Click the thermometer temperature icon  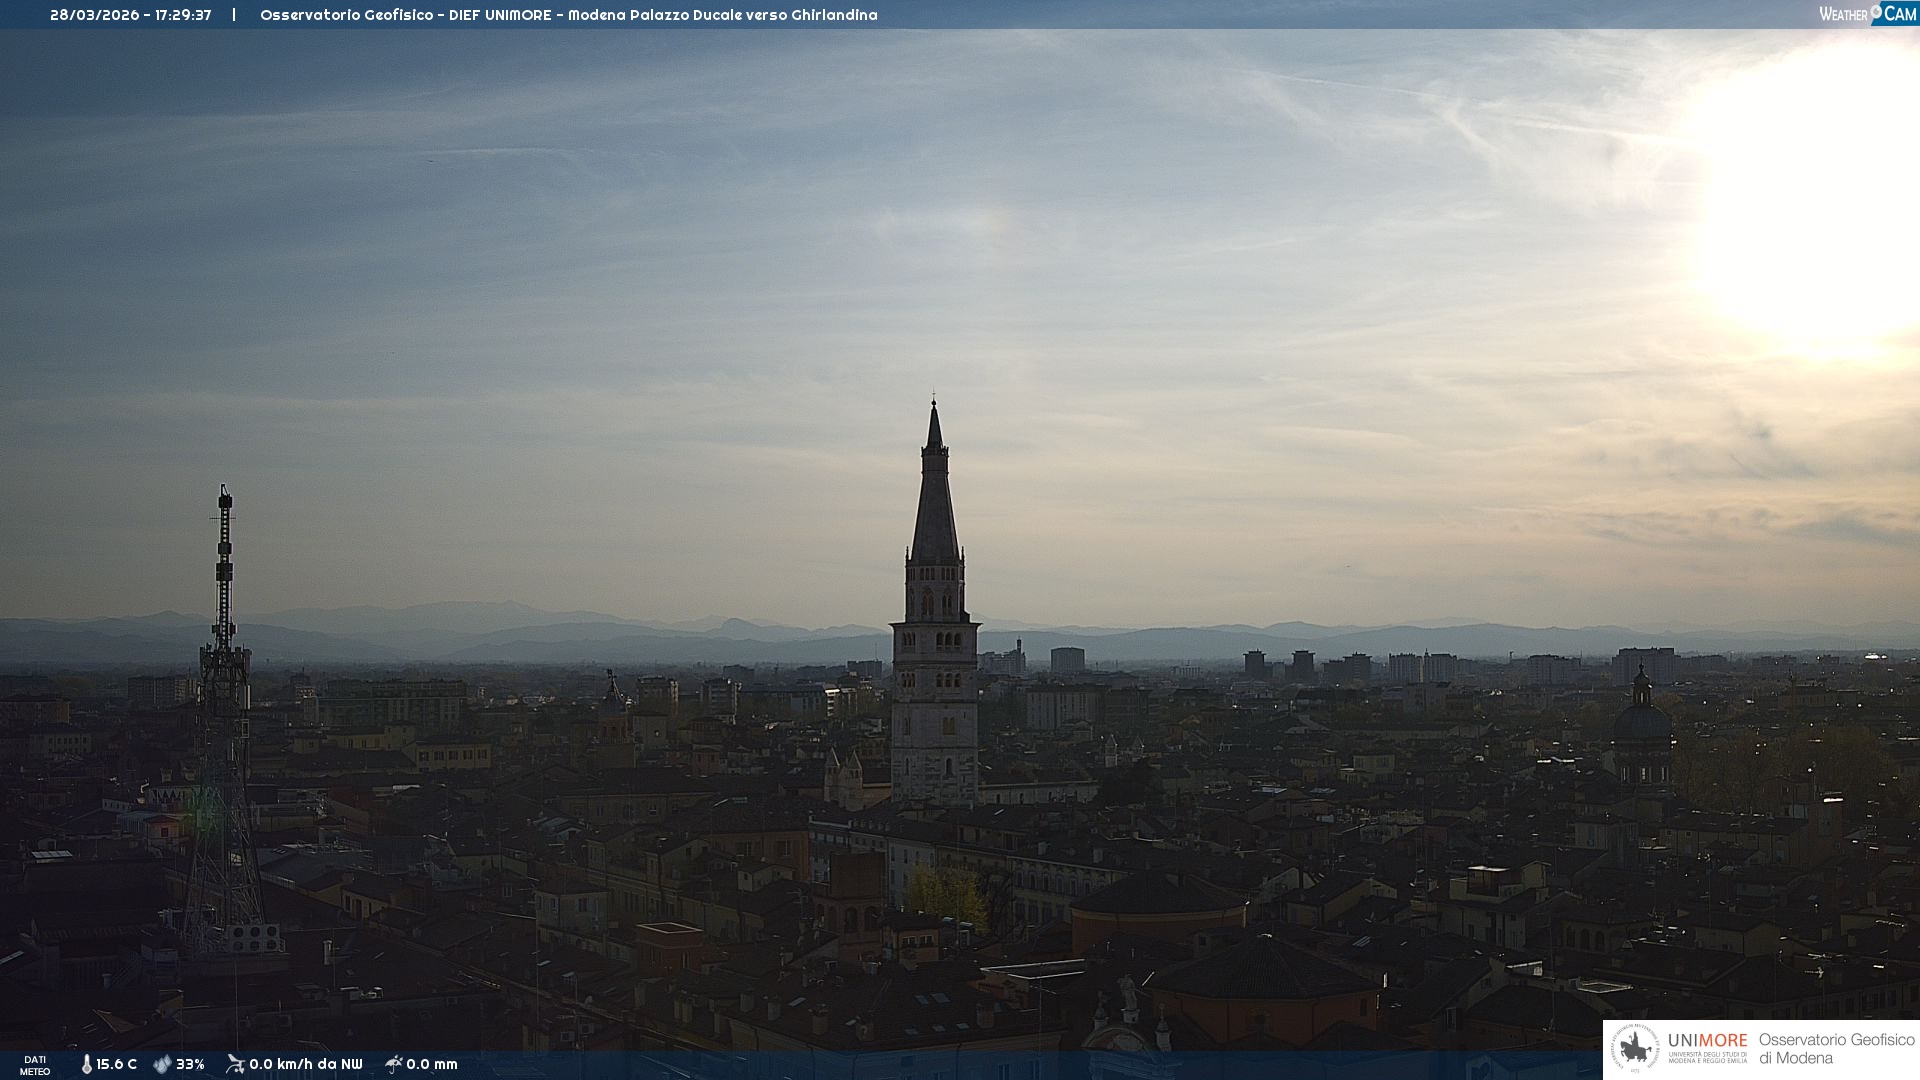(86, 1064)
